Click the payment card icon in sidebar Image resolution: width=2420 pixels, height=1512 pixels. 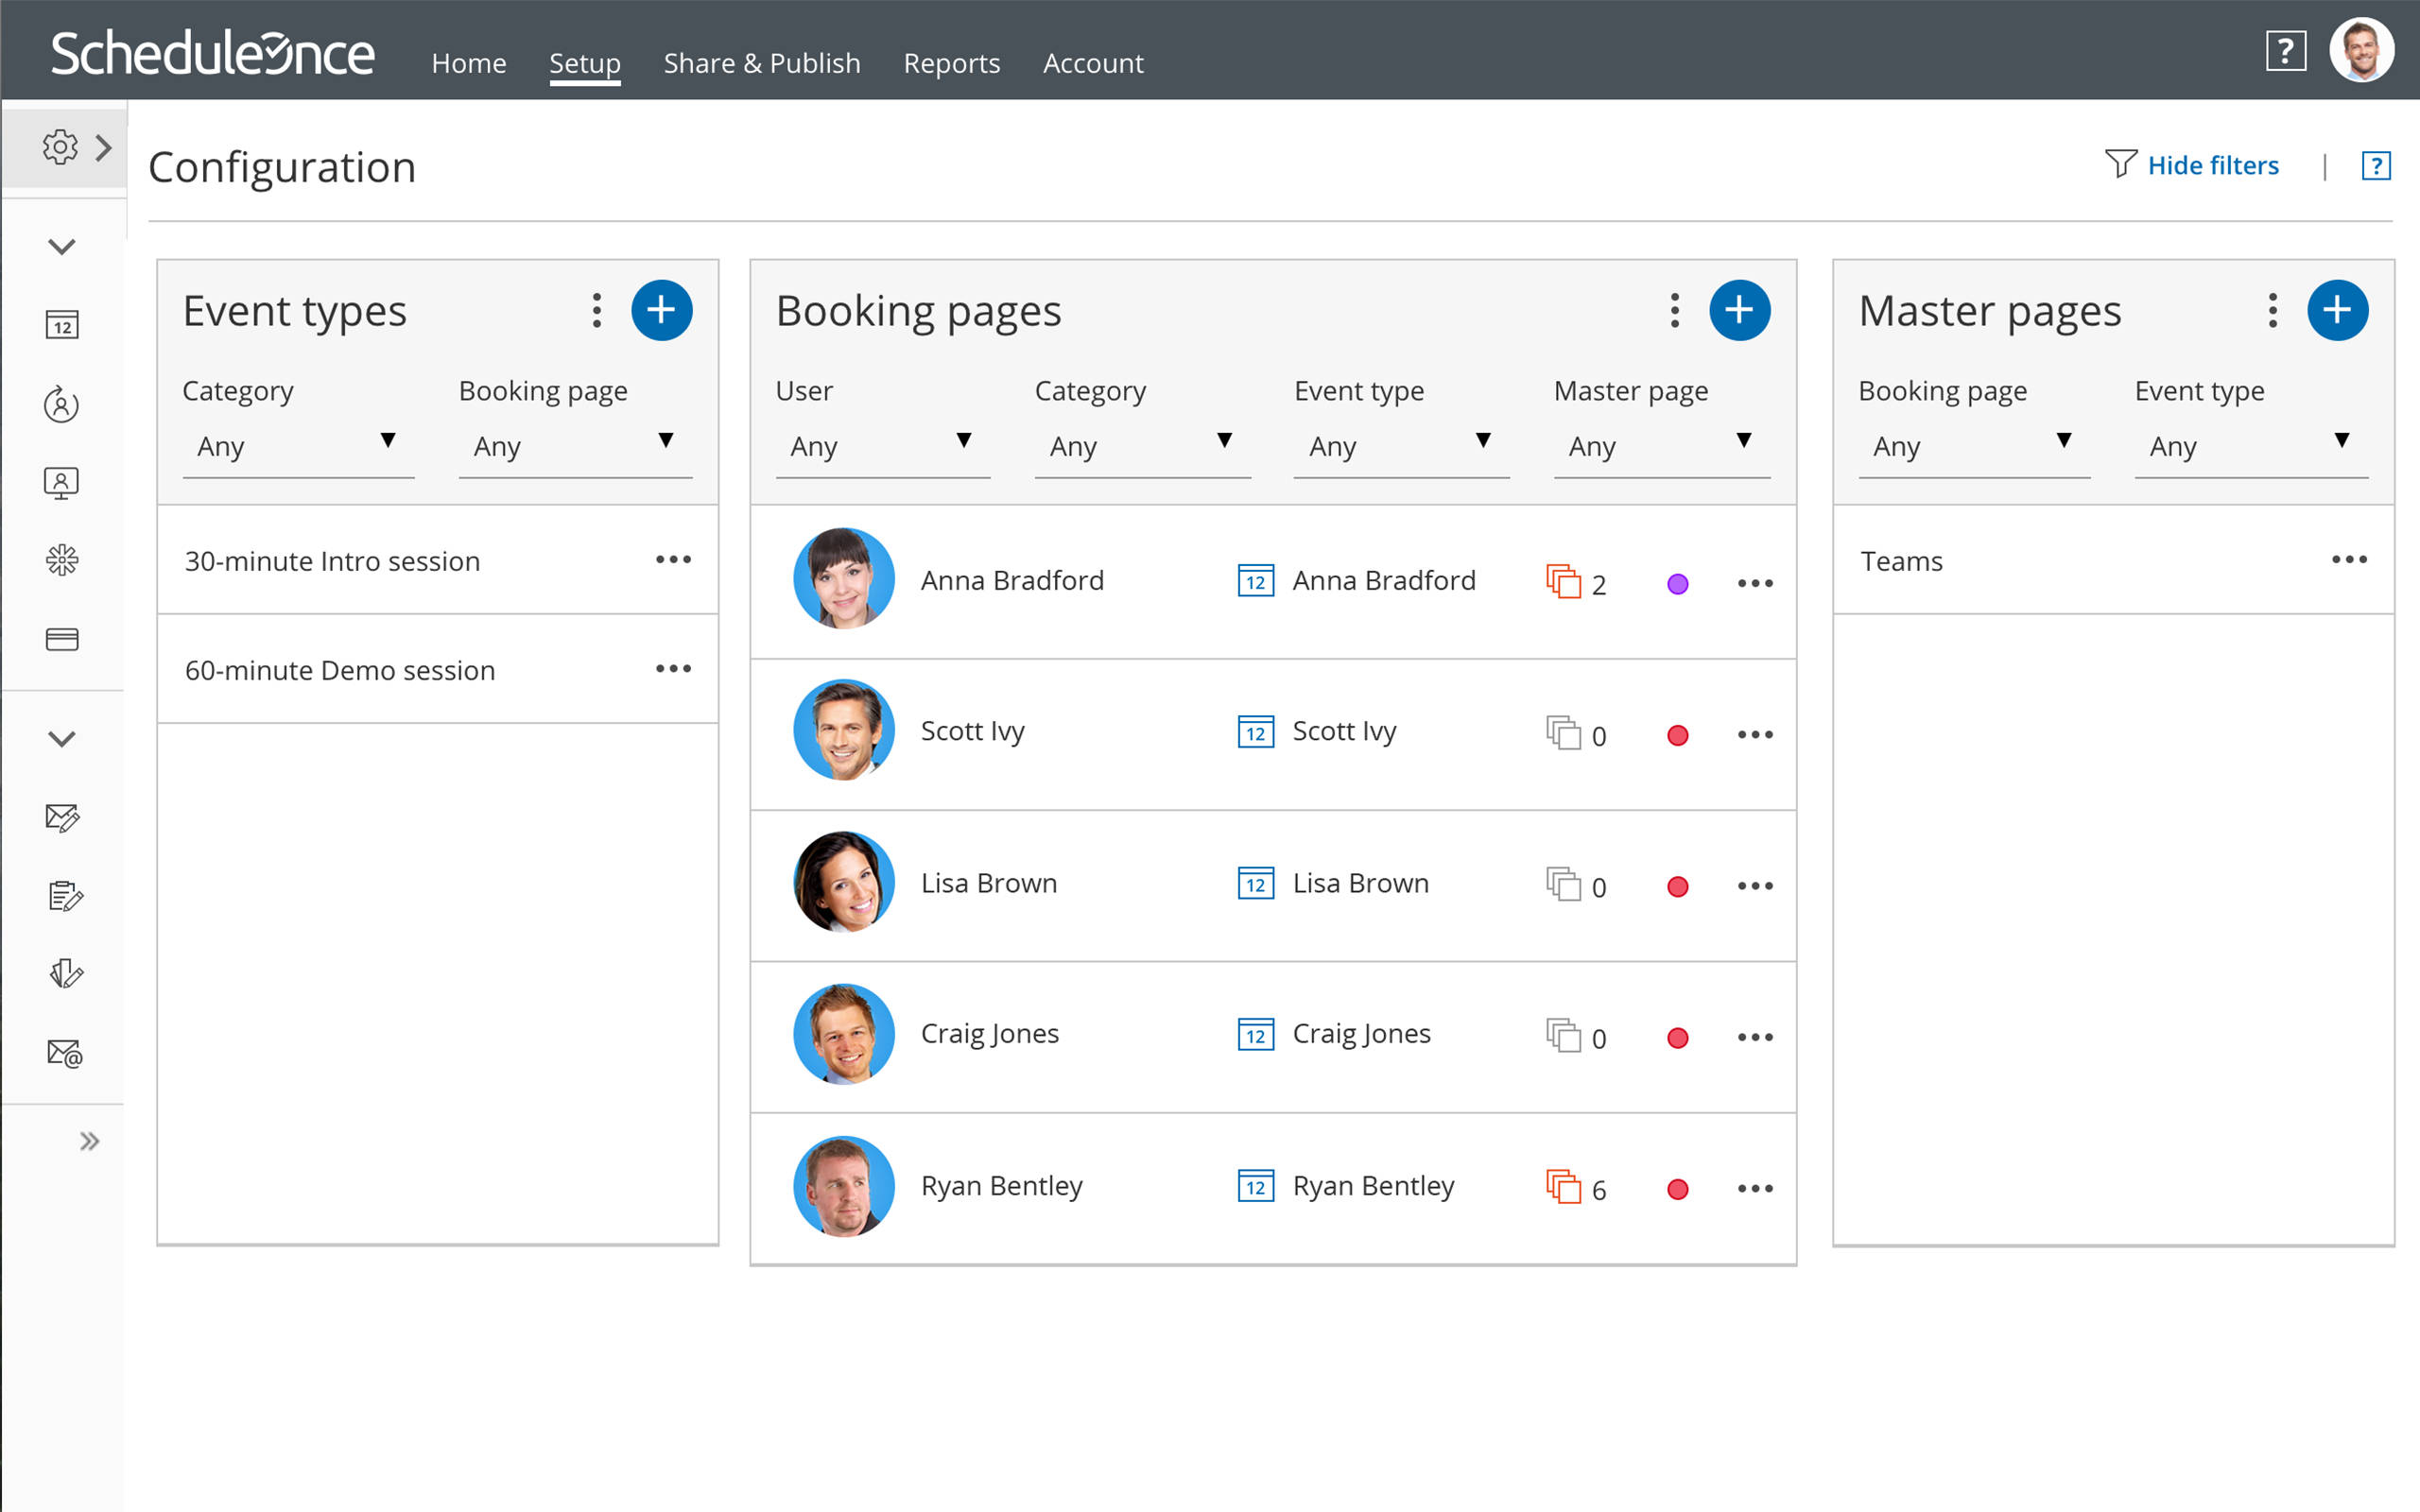(62, 639)
